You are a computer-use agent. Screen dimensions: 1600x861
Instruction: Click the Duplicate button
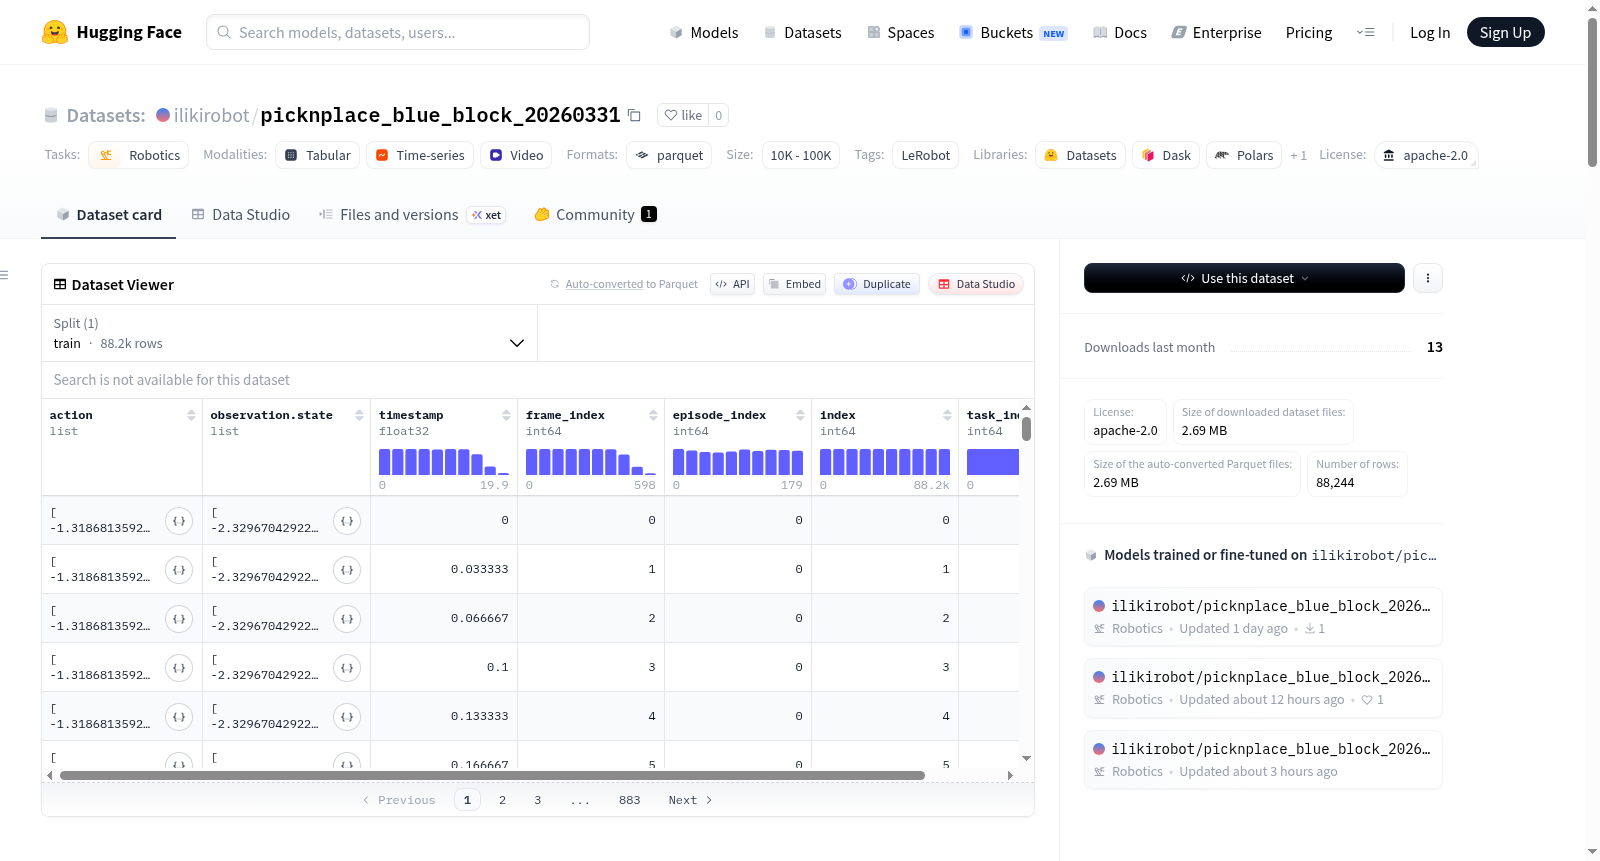pos(877,284)
